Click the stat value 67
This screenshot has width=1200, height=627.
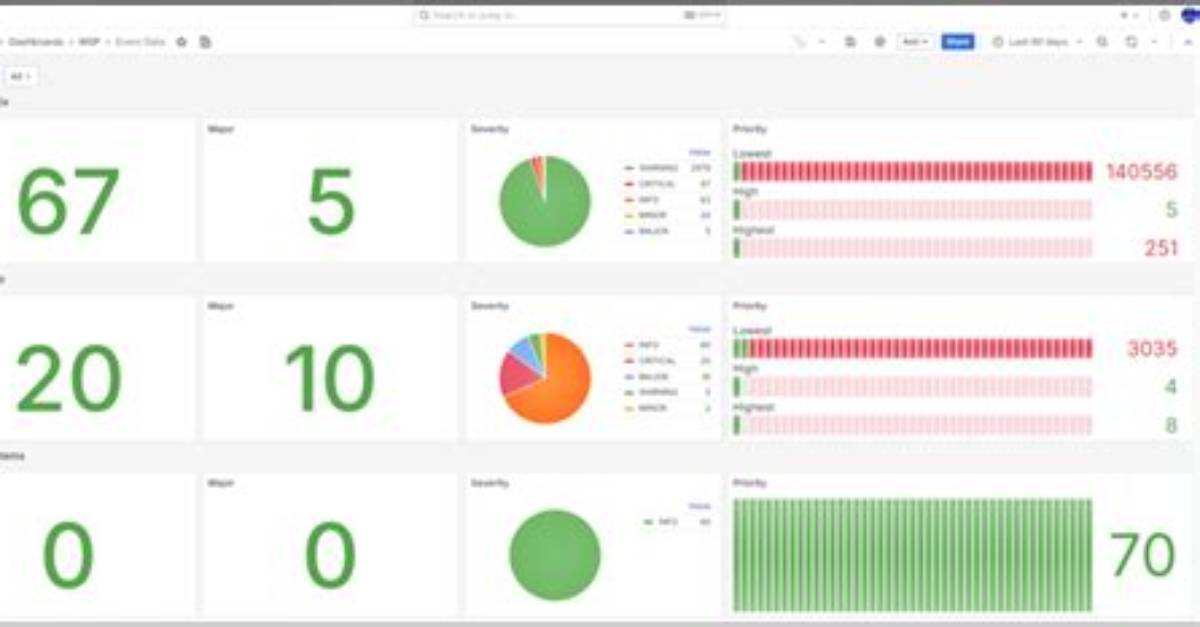68,202
